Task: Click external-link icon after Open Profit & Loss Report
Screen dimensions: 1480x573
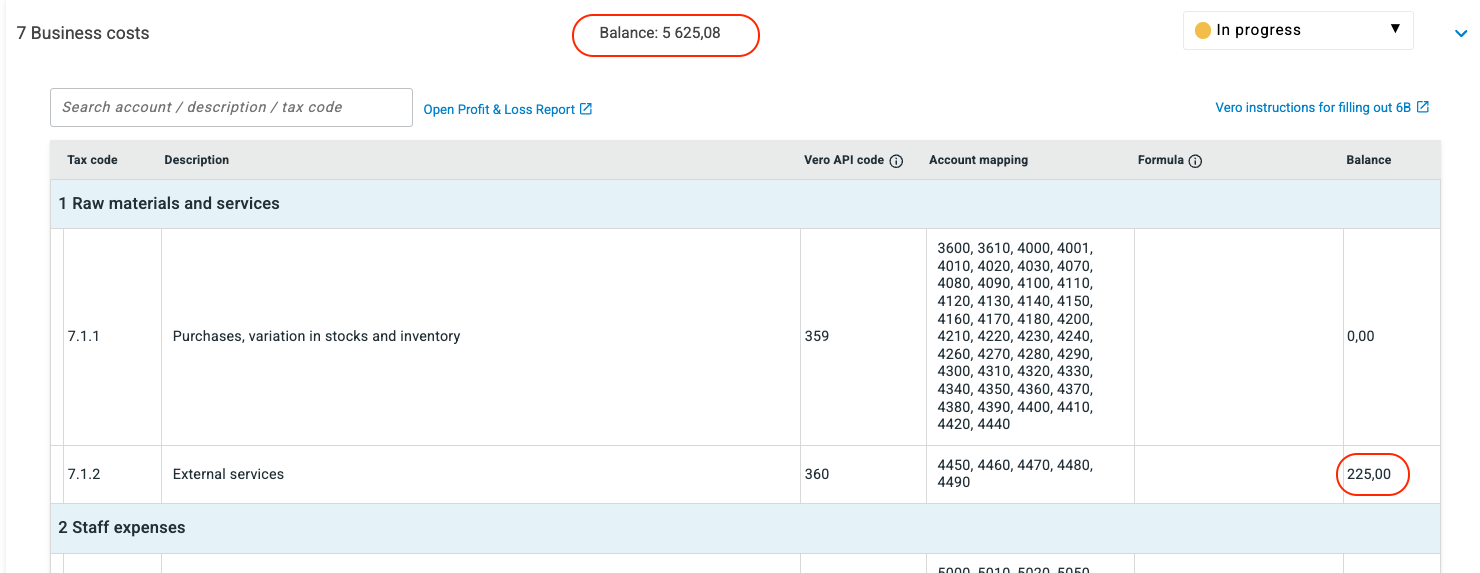Action: [586, 109]
